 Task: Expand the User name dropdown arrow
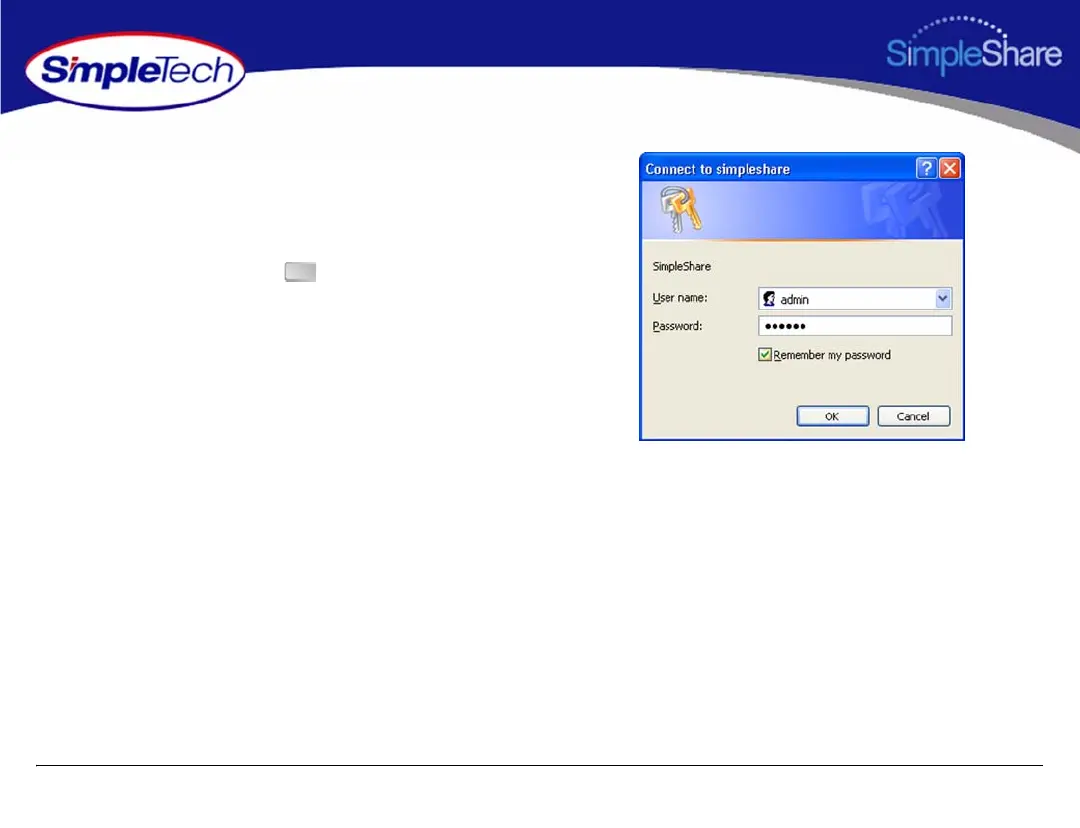click(x=943, y=298)
